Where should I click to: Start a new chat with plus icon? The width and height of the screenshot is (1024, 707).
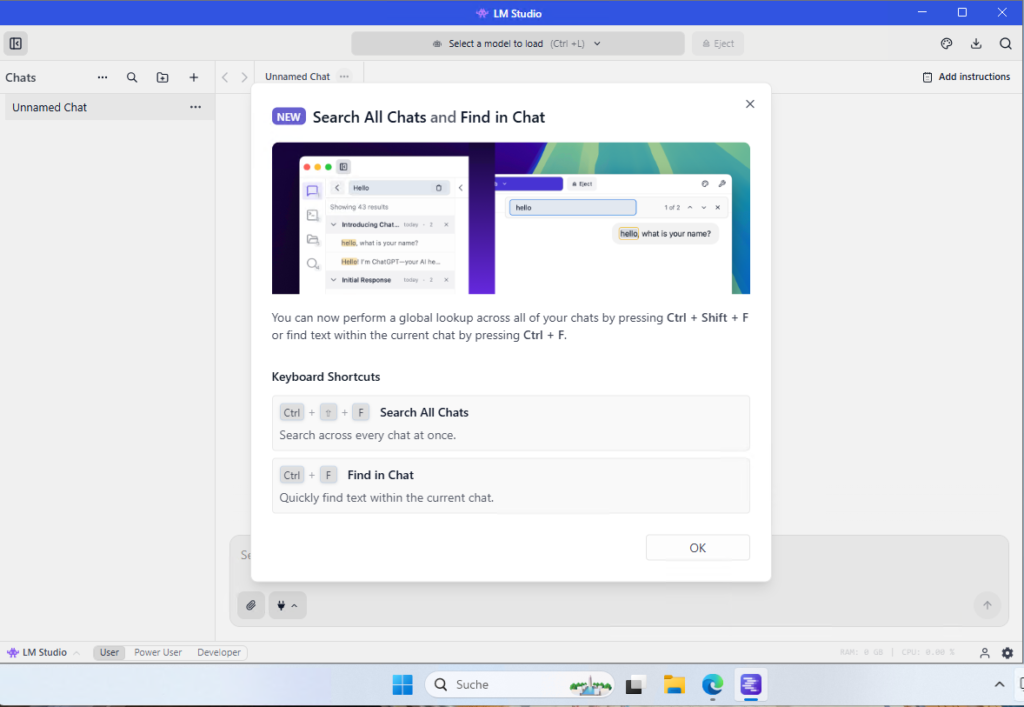coord(194,77)
